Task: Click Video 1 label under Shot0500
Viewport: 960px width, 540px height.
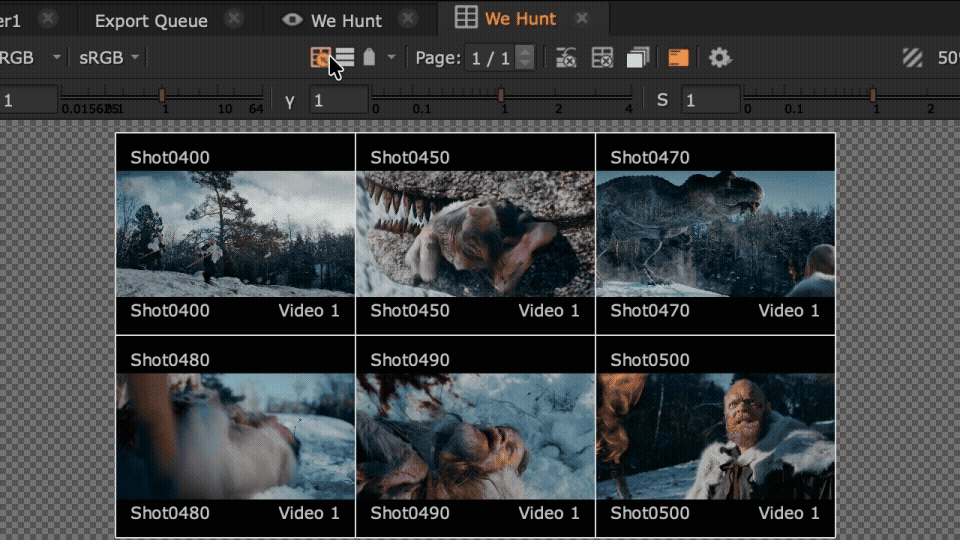Action: pyautogui.click(x=789, y=513)
